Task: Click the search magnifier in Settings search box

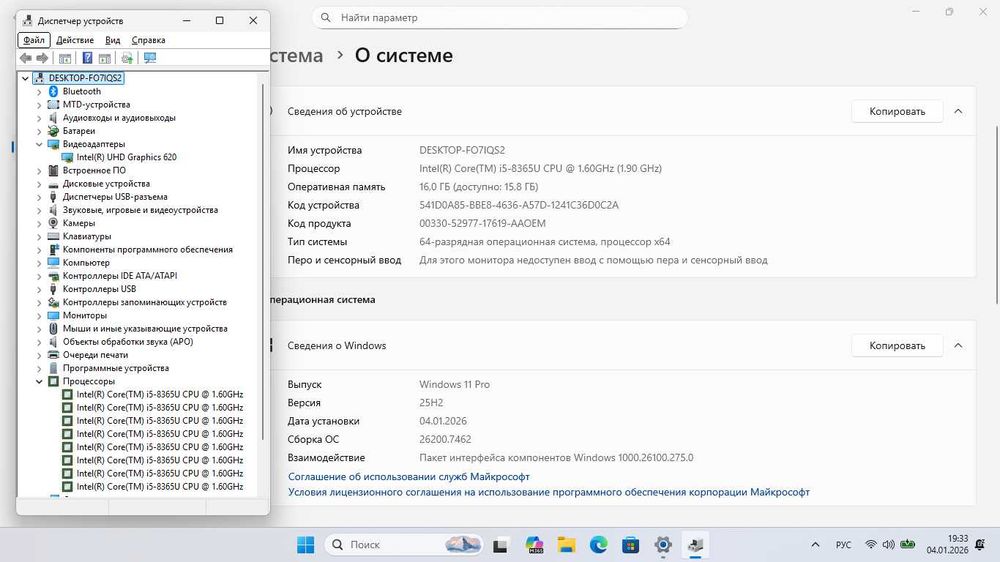Action: pyautogui.click(x=325, y=17)
